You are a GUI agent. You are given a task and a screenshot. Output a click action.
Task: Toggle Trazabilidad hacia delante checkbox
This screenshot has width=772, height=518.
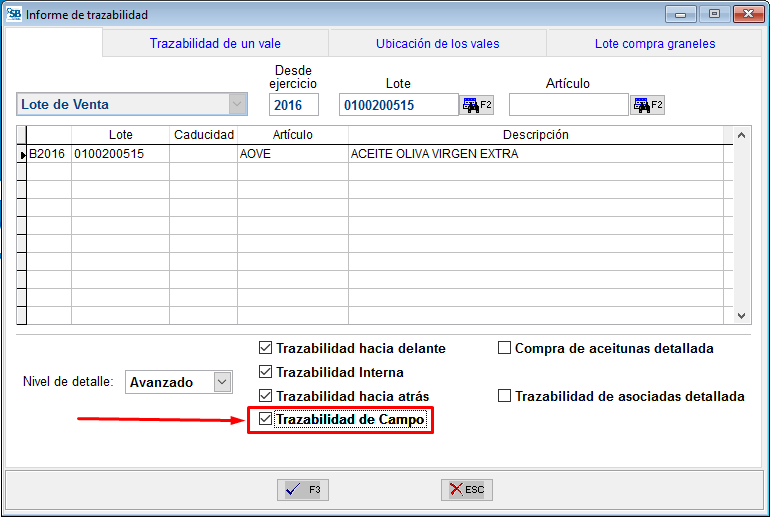click(265, 349)
